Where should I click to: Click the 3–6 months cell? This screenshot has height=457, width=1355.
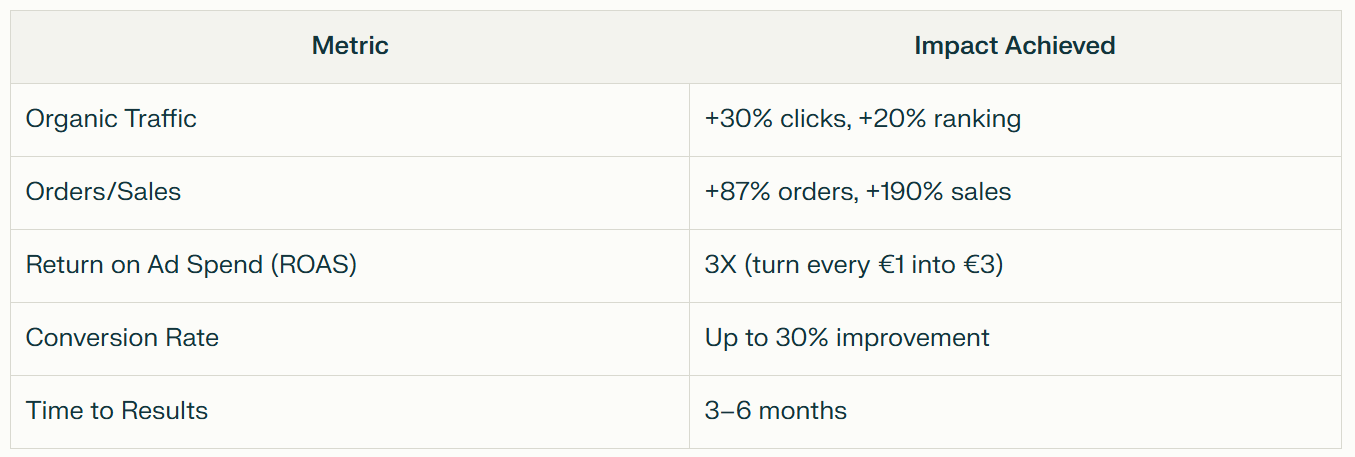[x=1015, y=412]
